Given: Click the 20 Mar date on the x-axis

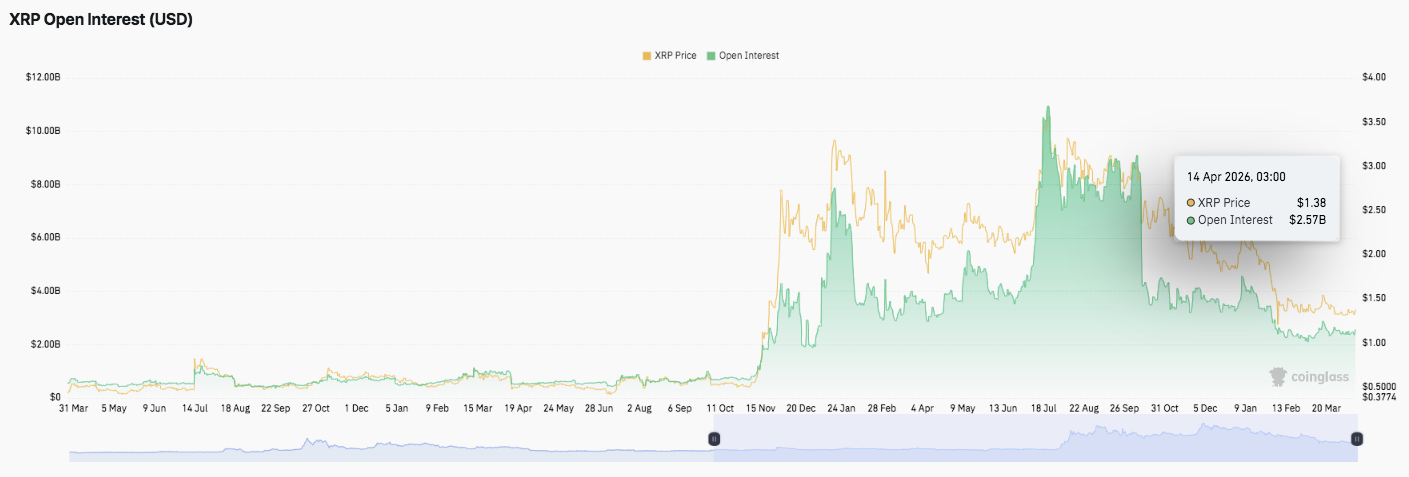Looking at the screenshot, I should click(x=1326, y=408).
